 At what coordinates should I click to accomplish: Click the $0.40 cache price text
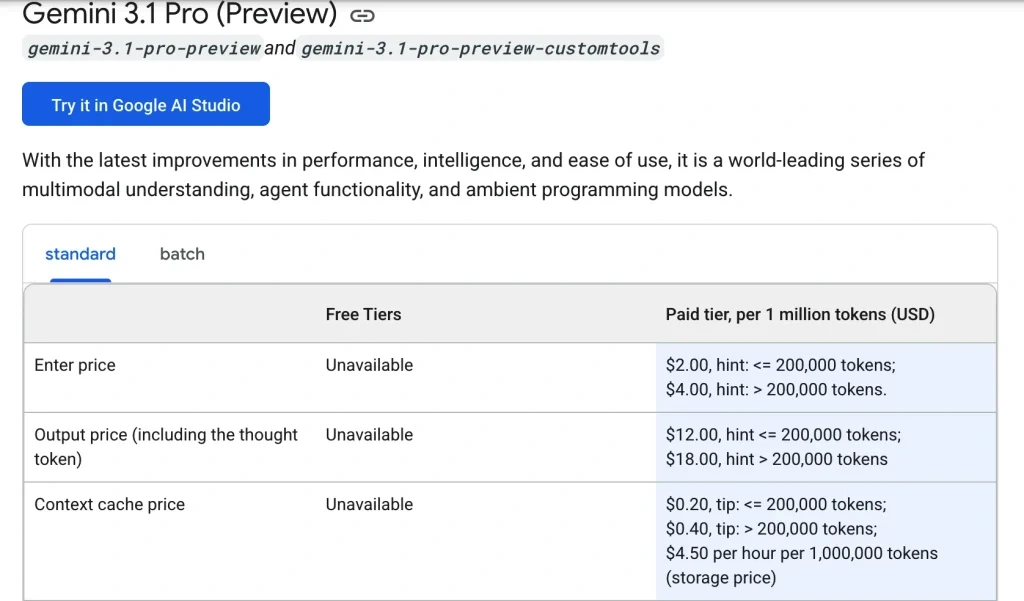(x=771, y=528)
